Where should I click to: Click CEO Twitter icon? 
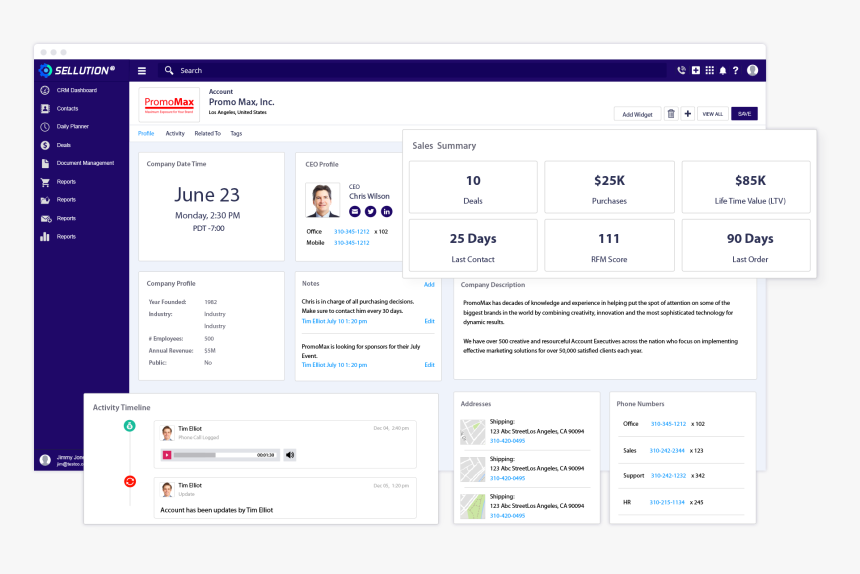point(371,211)
